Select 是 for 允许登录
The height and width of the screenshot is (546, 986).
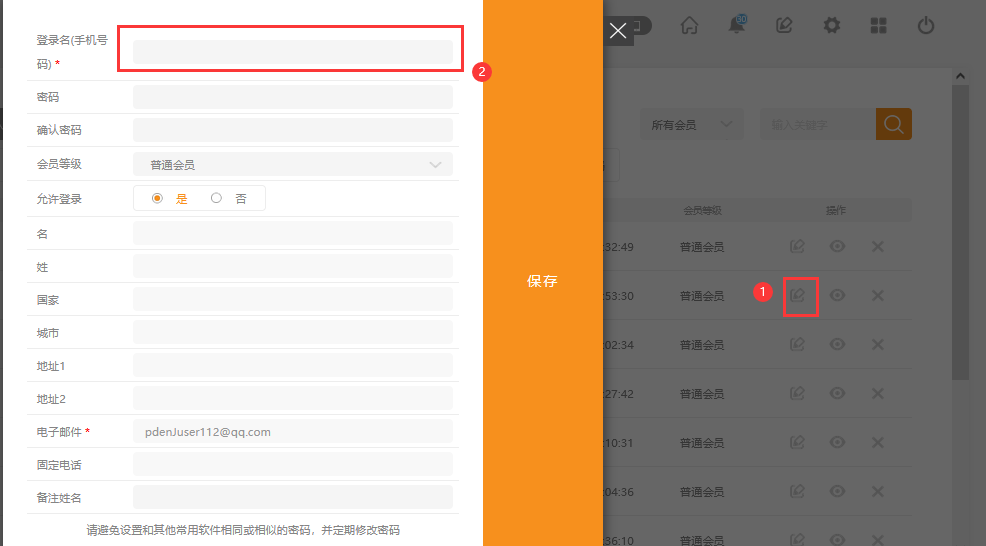[x=158, y=198]
